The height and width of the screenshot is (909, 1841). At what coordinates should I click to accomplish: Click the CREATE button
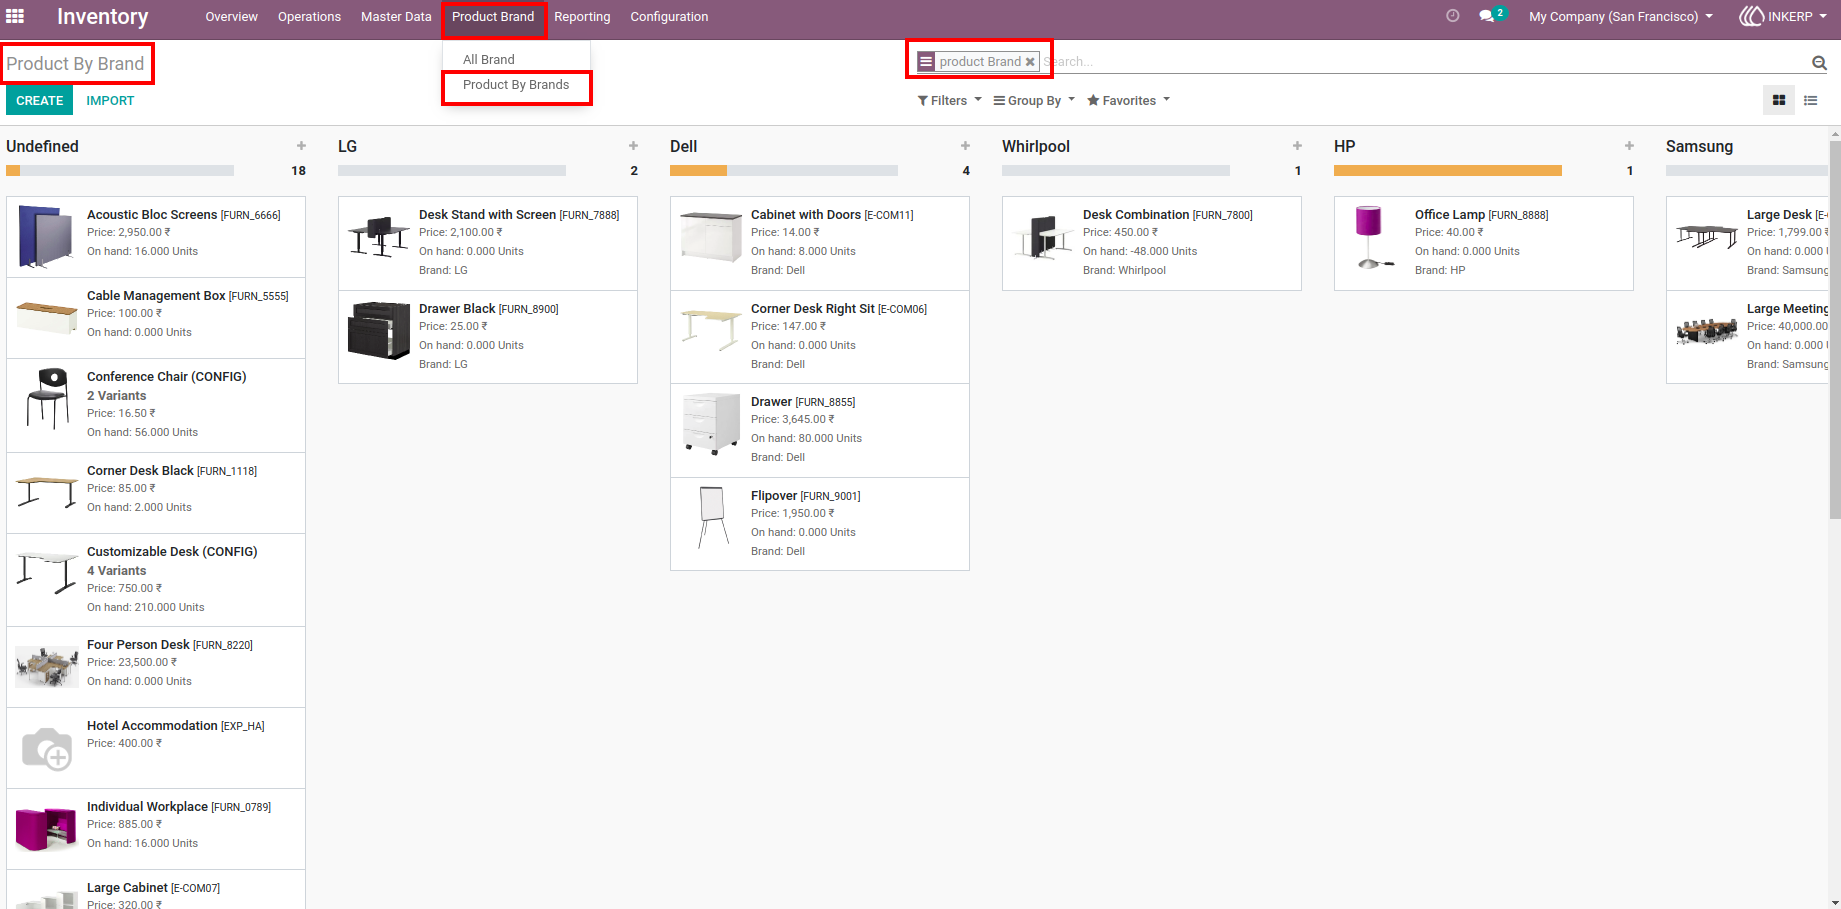40,100
